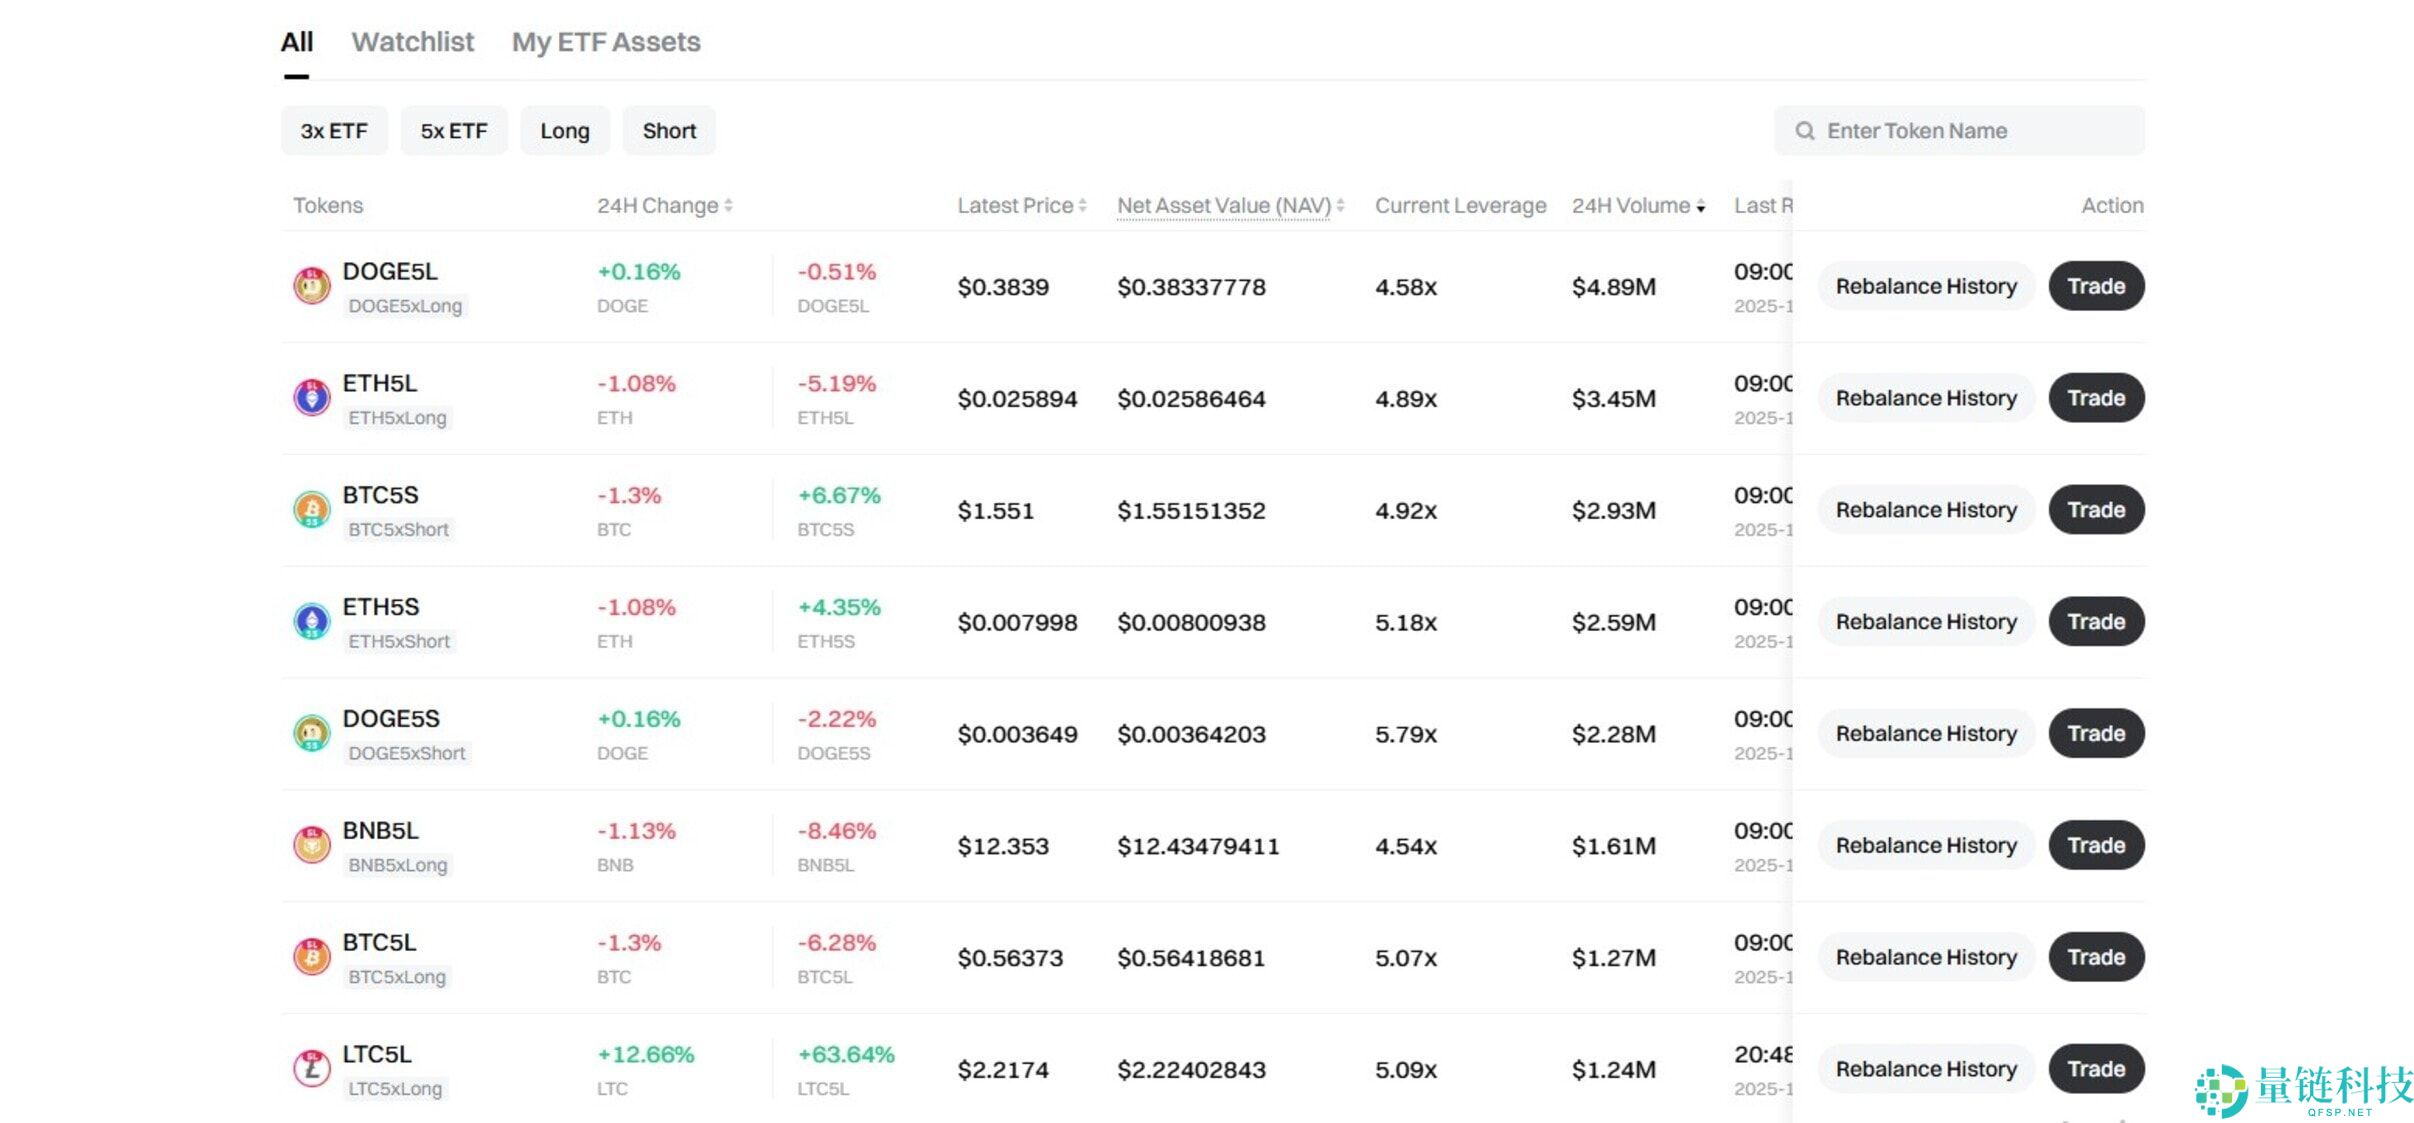Toggle the 5x ETF filter

coord(453,131)
